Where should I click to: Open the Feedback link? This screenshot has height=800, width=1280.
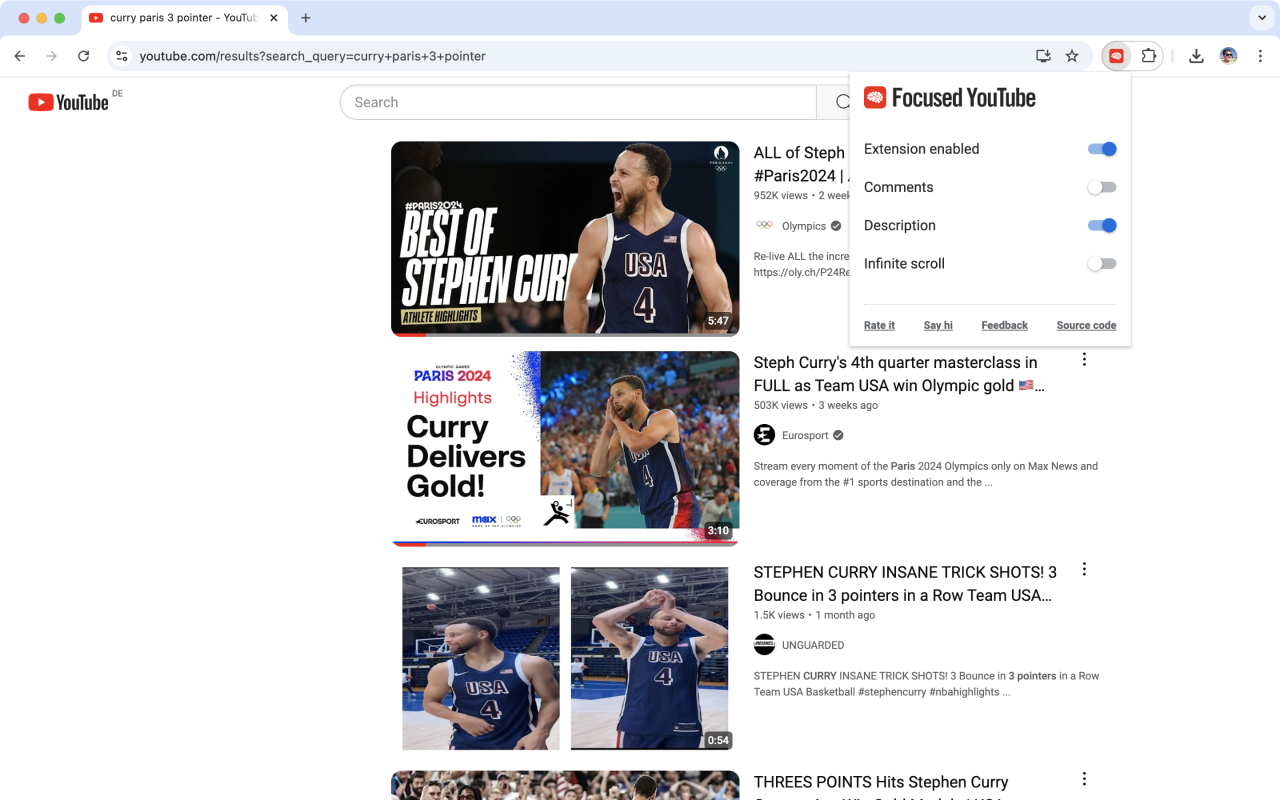(1004, 325)
